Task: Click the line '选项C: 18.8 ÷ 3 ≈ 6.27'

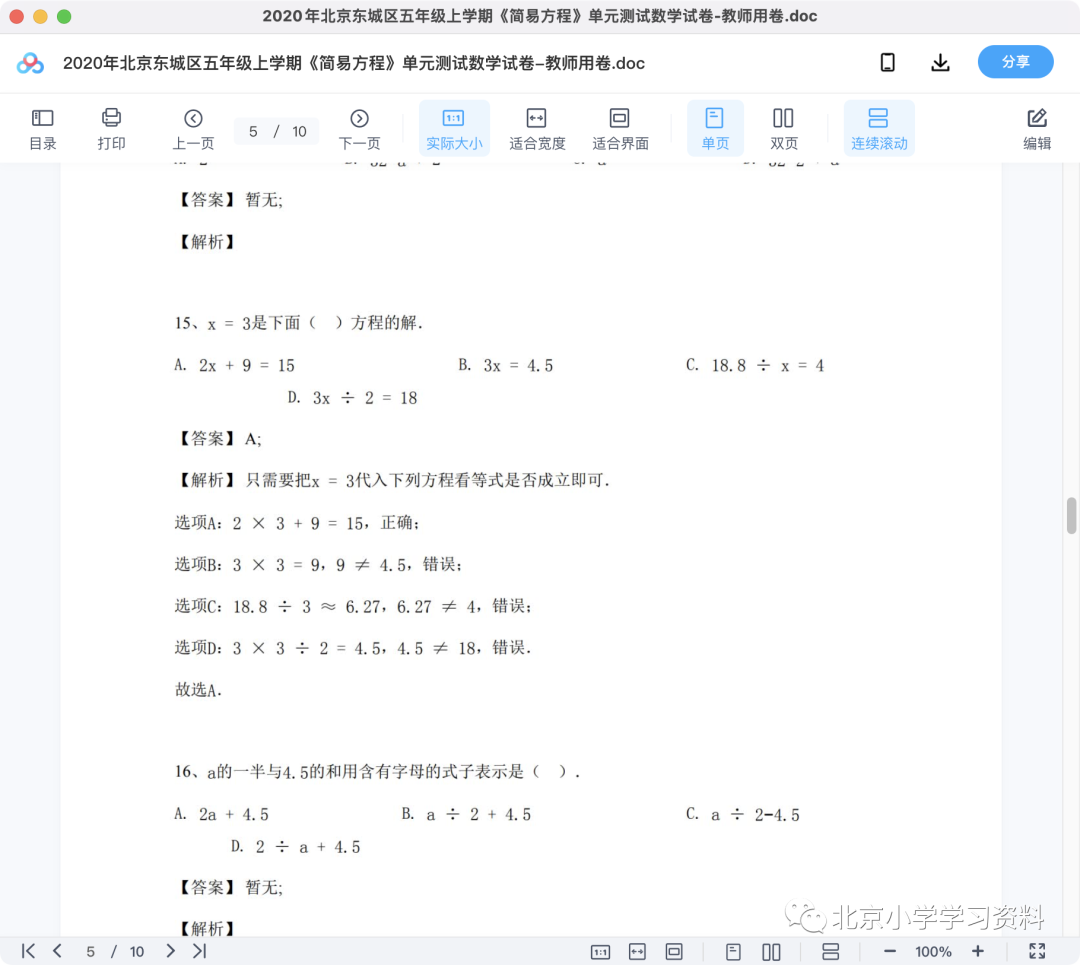Action: 353,606
